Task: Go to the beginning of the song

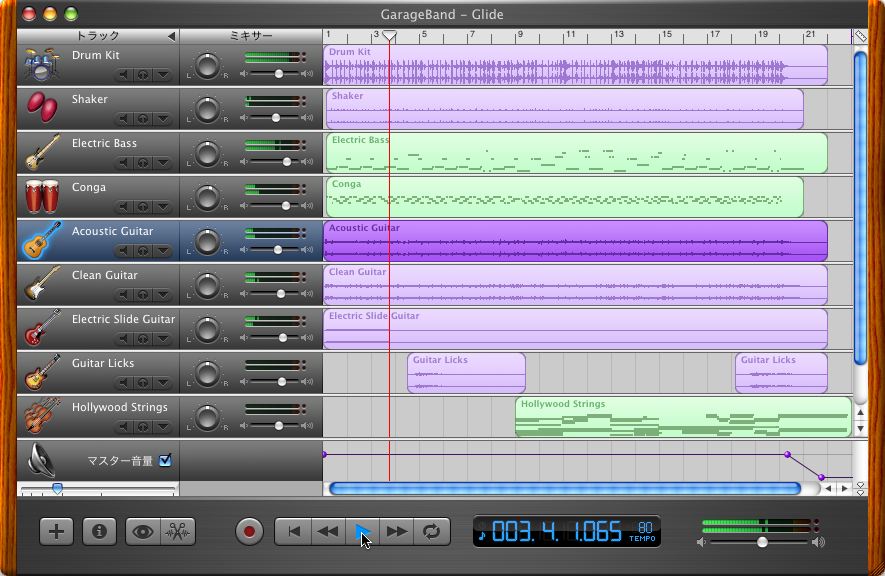Action: [293, 531]
